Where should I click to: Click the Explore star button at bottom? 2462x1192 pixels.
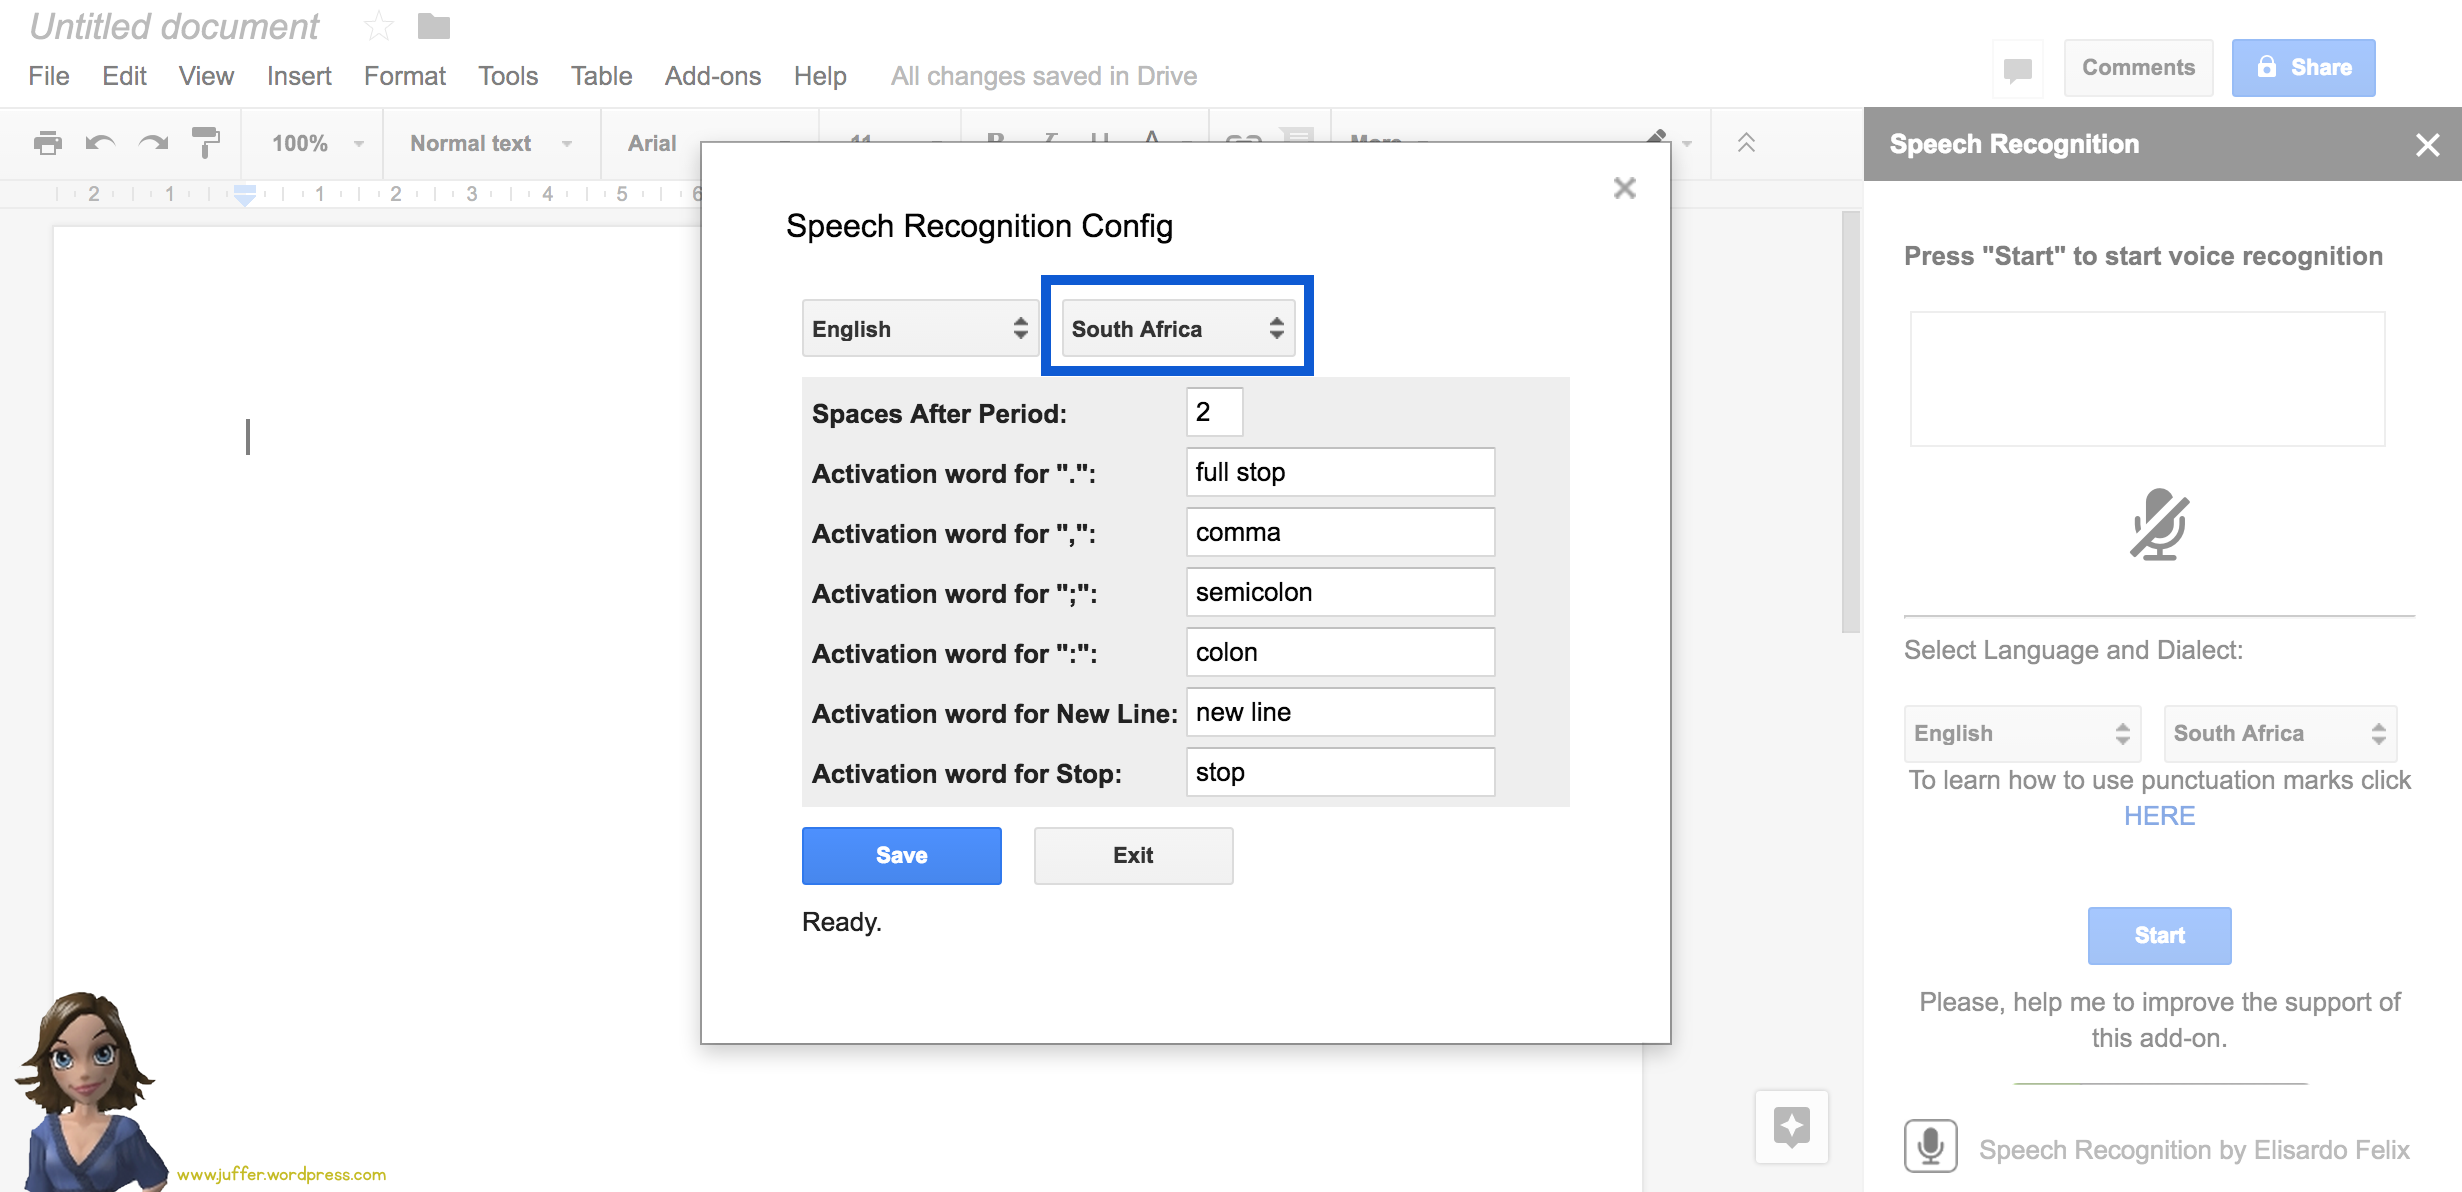(1791, 1127)
